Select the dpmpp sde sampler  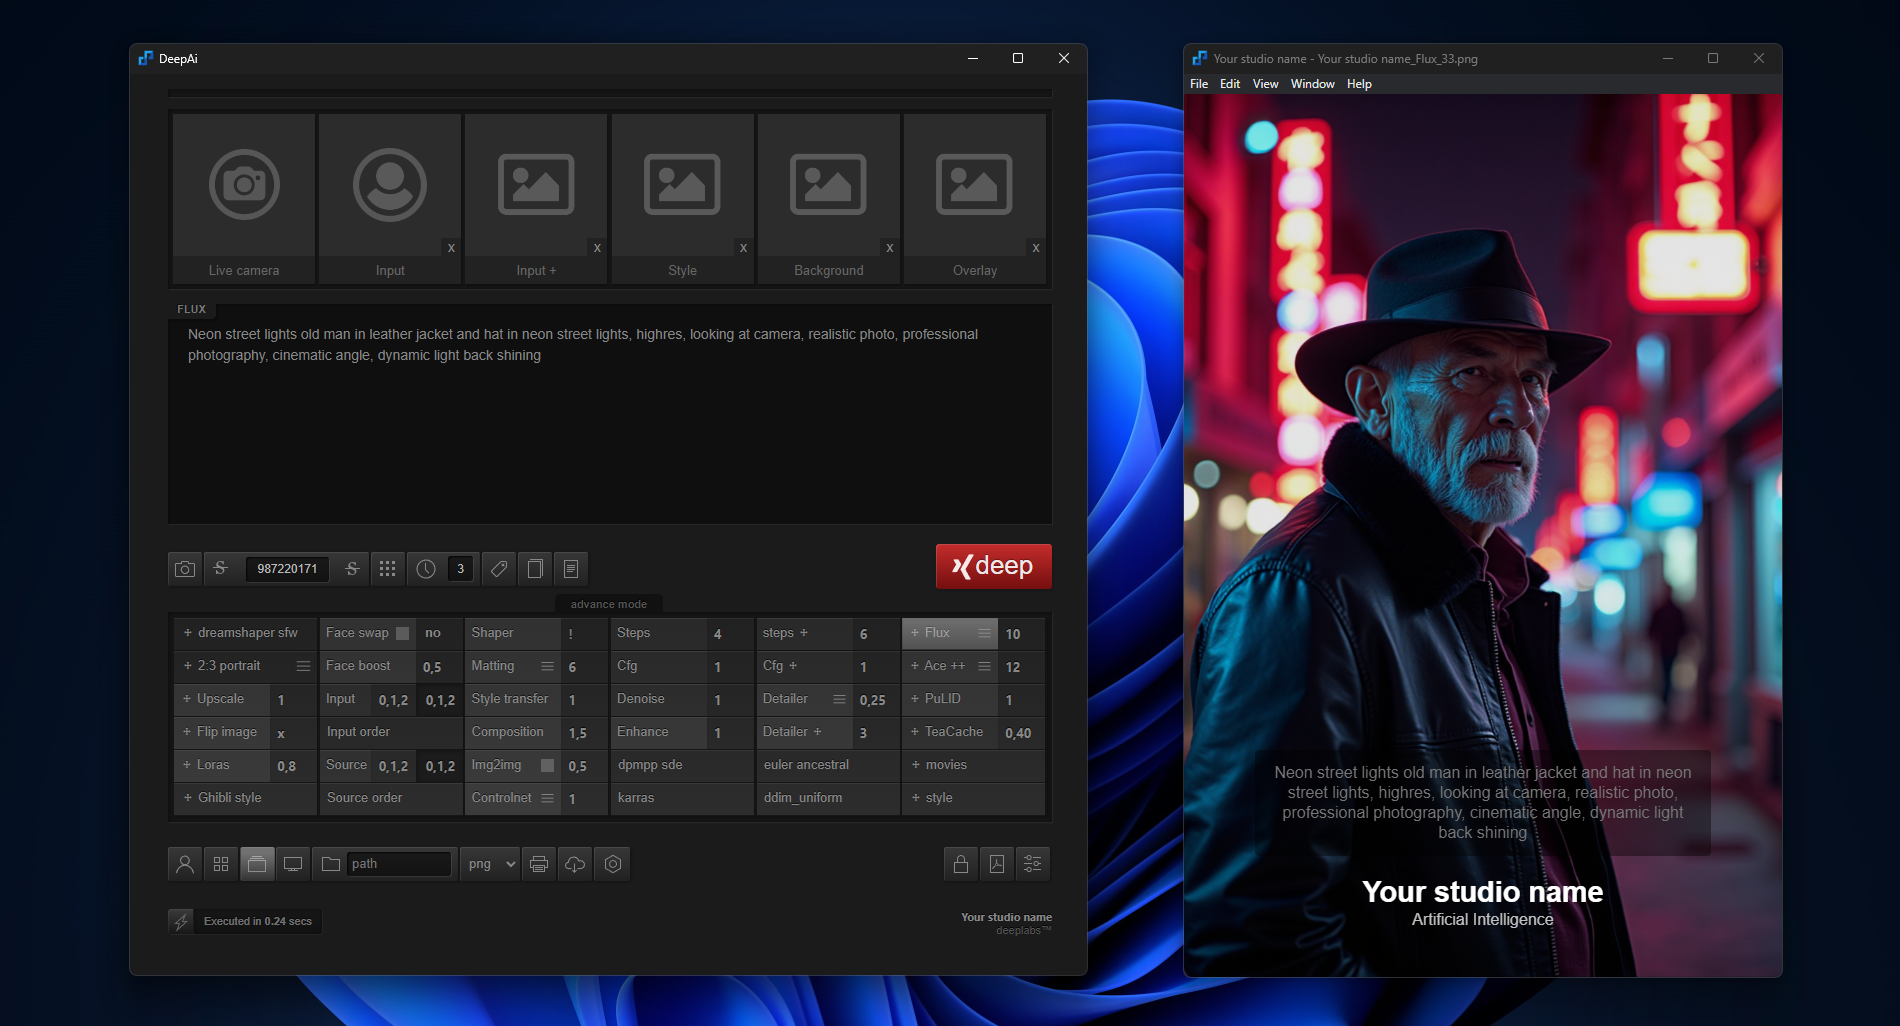(x=682, y=765)
